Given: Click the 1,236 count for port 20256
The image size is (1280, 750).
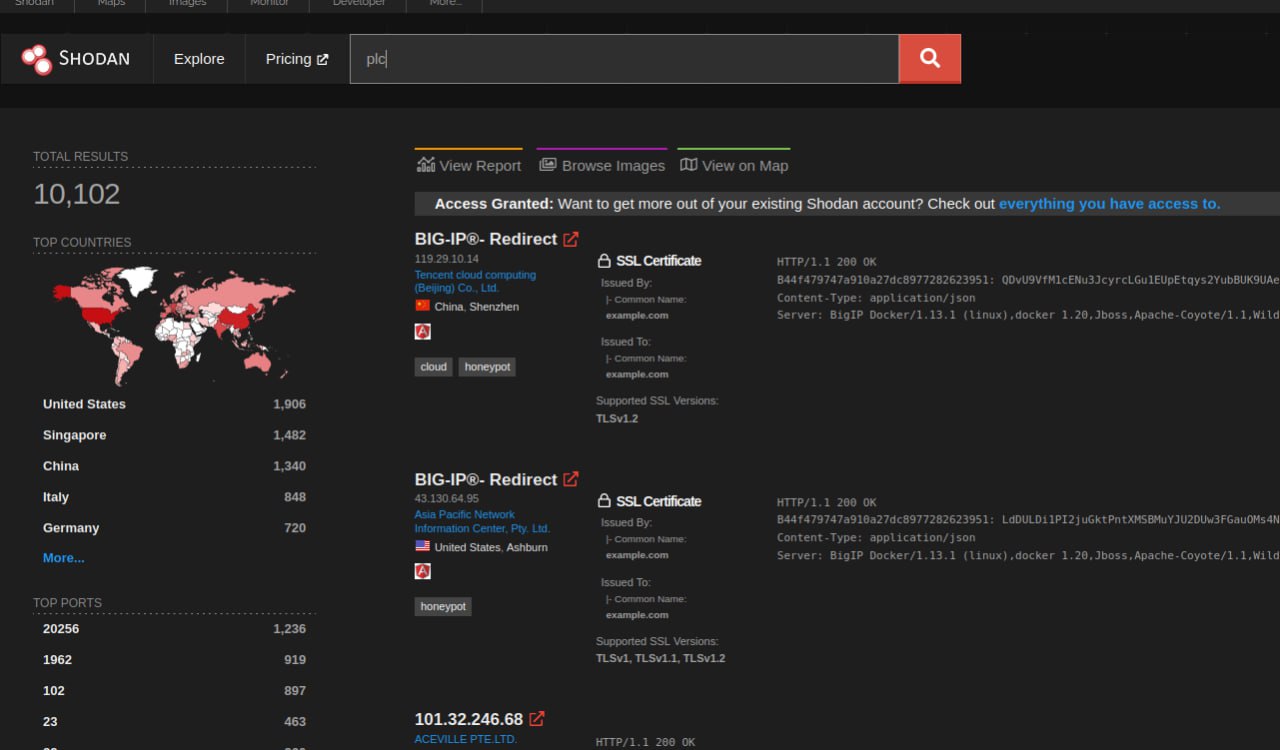Looking at the screenshot, I should point(289,629).
